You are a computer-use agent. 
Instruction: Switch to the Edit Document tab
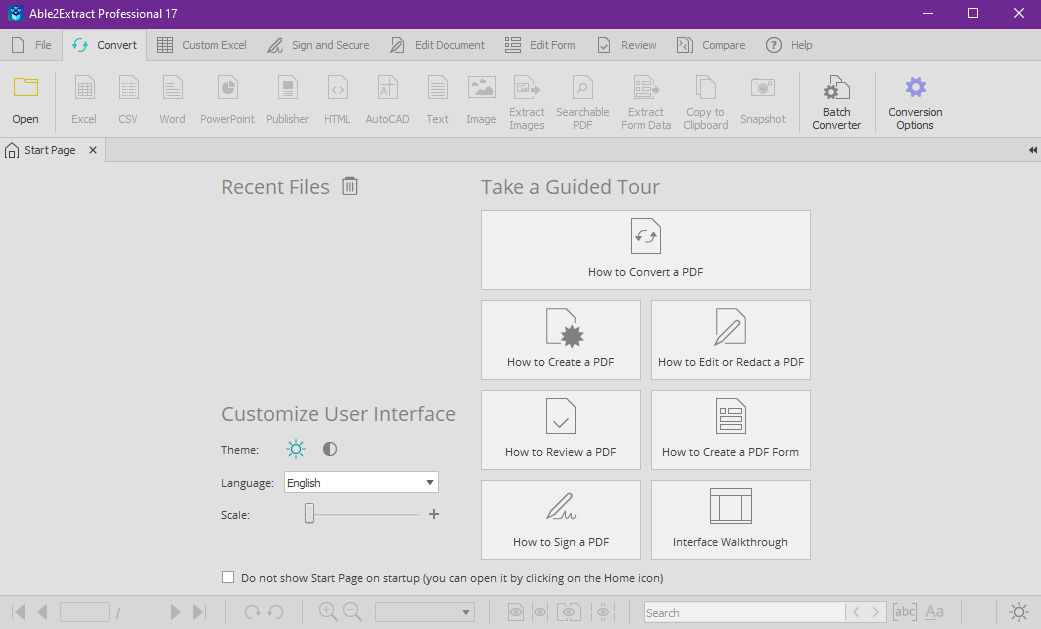tap(438, 45)
